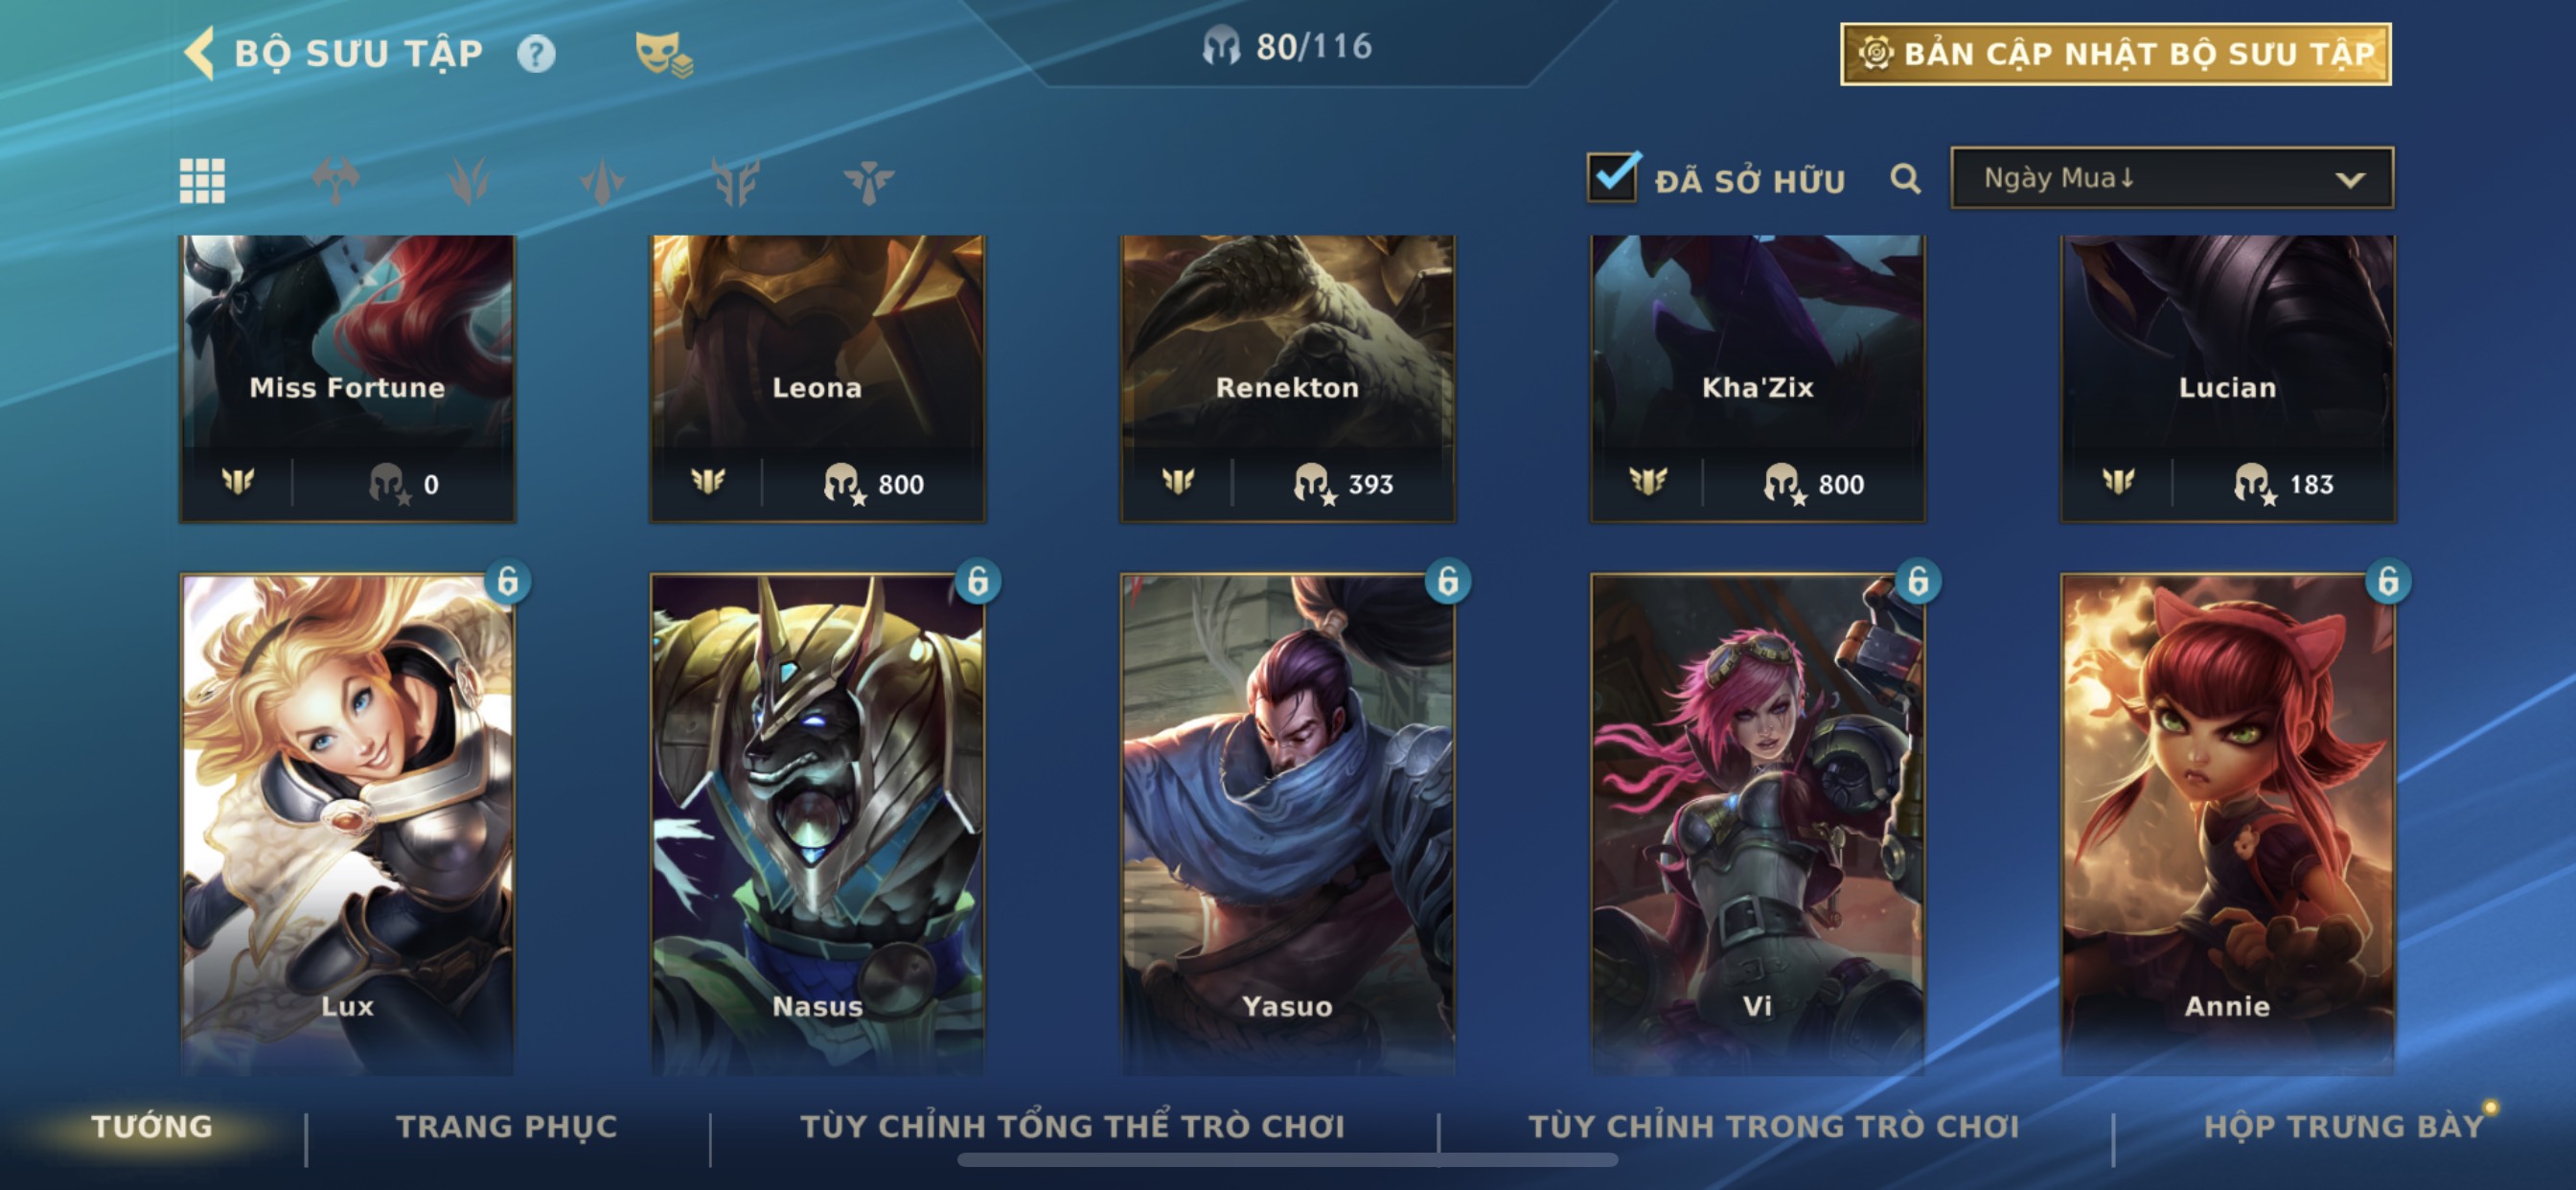This screenshot has height=1190, width=2576.
Task: Filter by the second role icon after grid
Action: click(x=468, y=181)
